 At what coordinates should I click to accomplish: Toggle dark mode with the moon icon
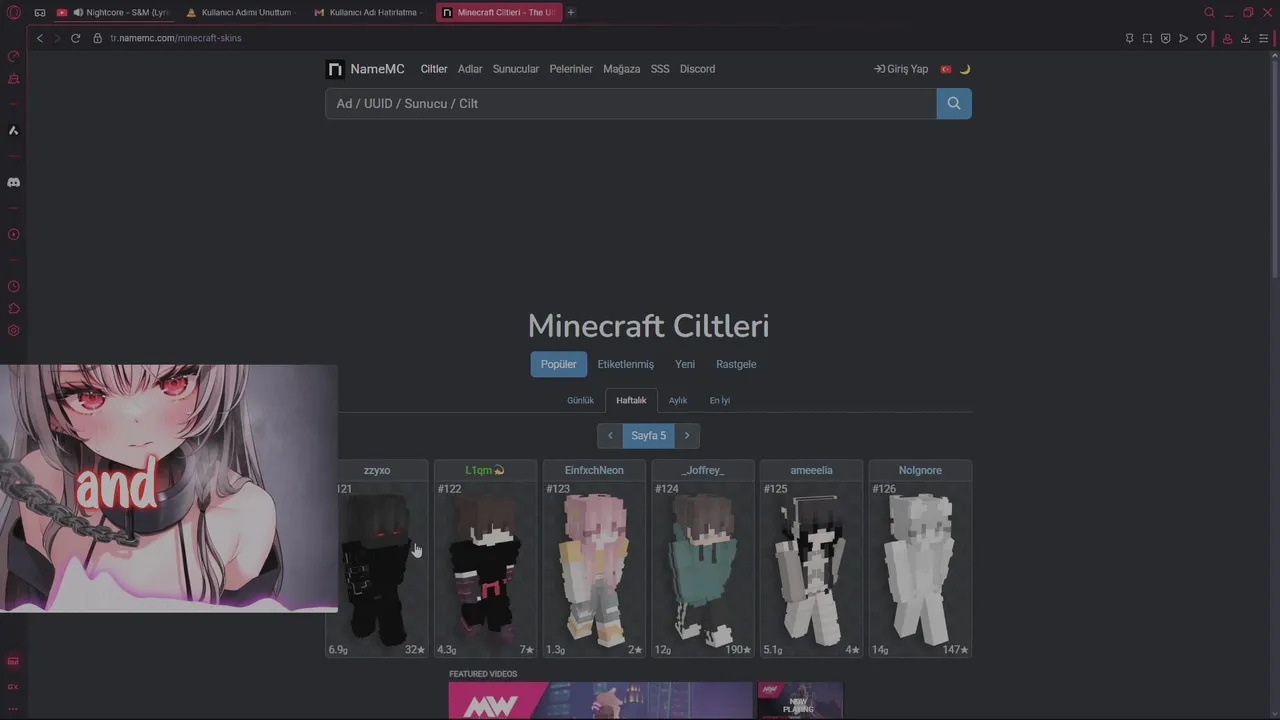(965, 69)
